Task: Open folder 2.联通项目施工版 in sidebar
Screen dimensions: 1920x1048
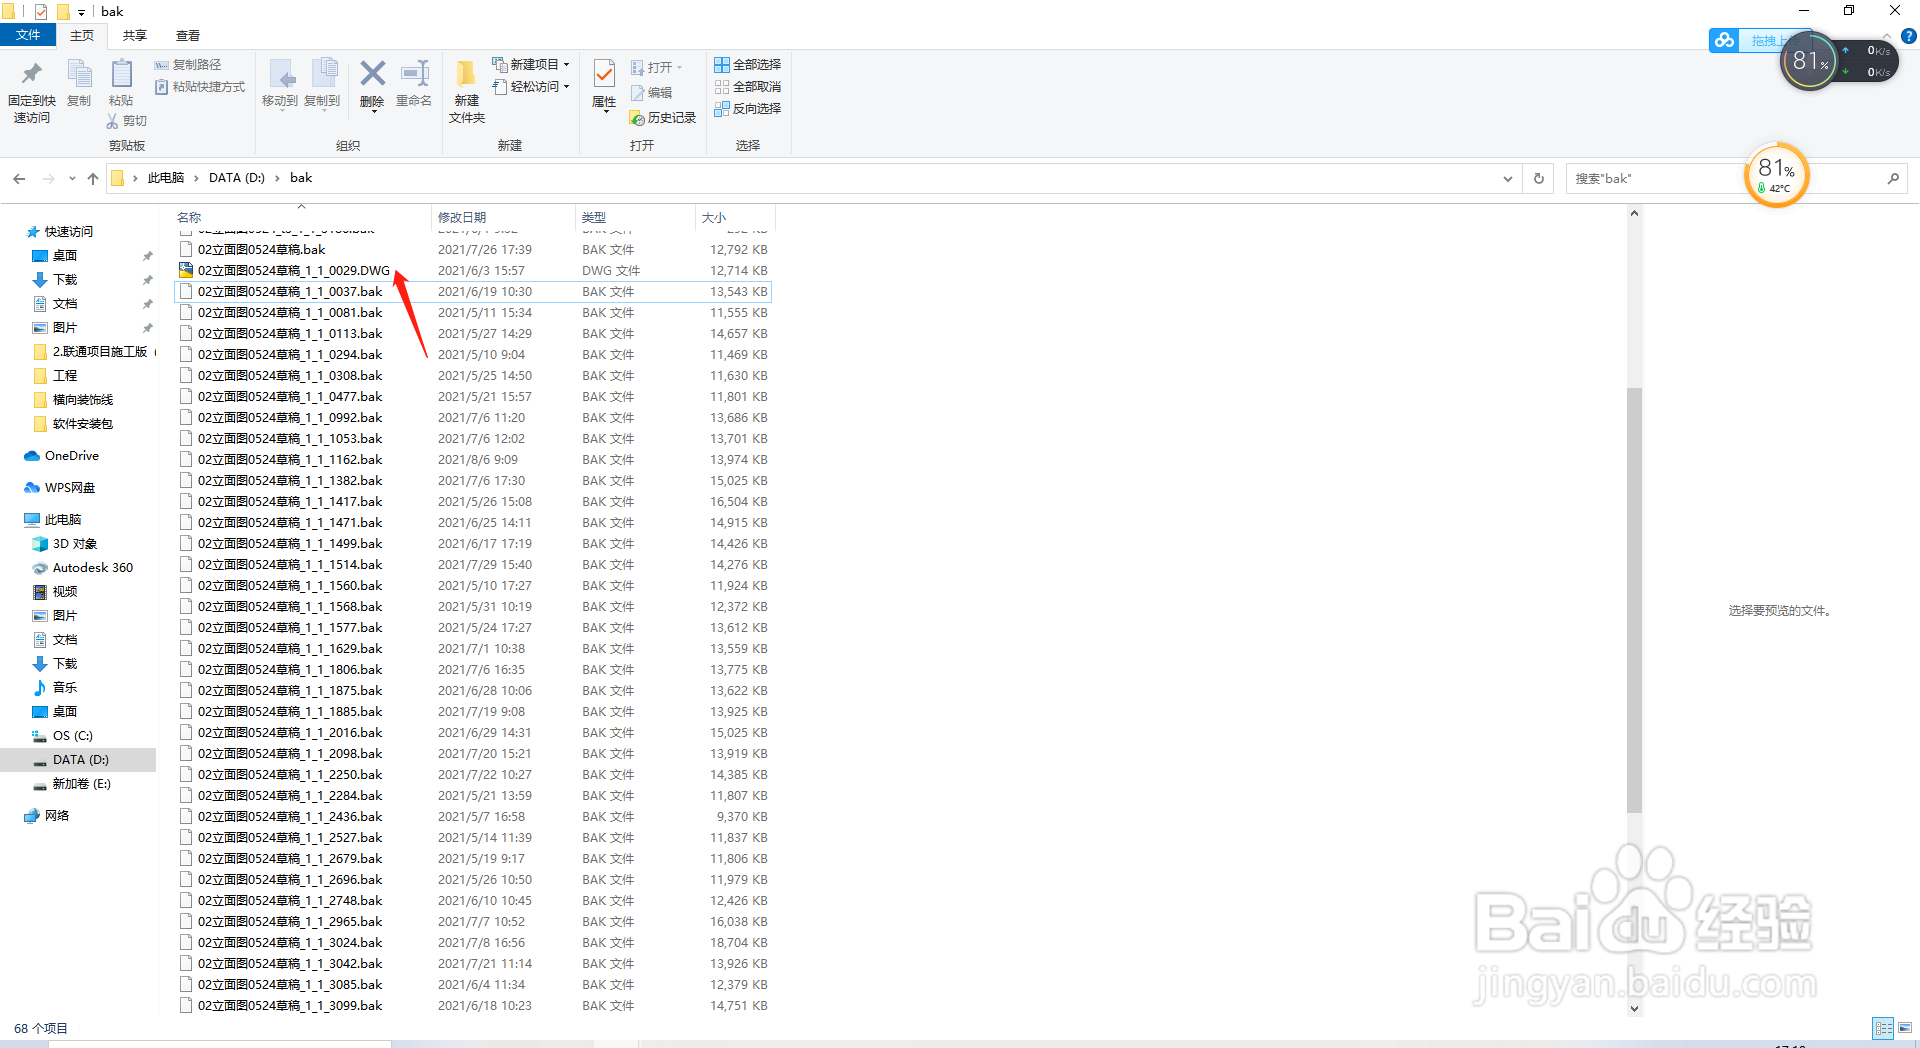Action: tap(99, 352)
